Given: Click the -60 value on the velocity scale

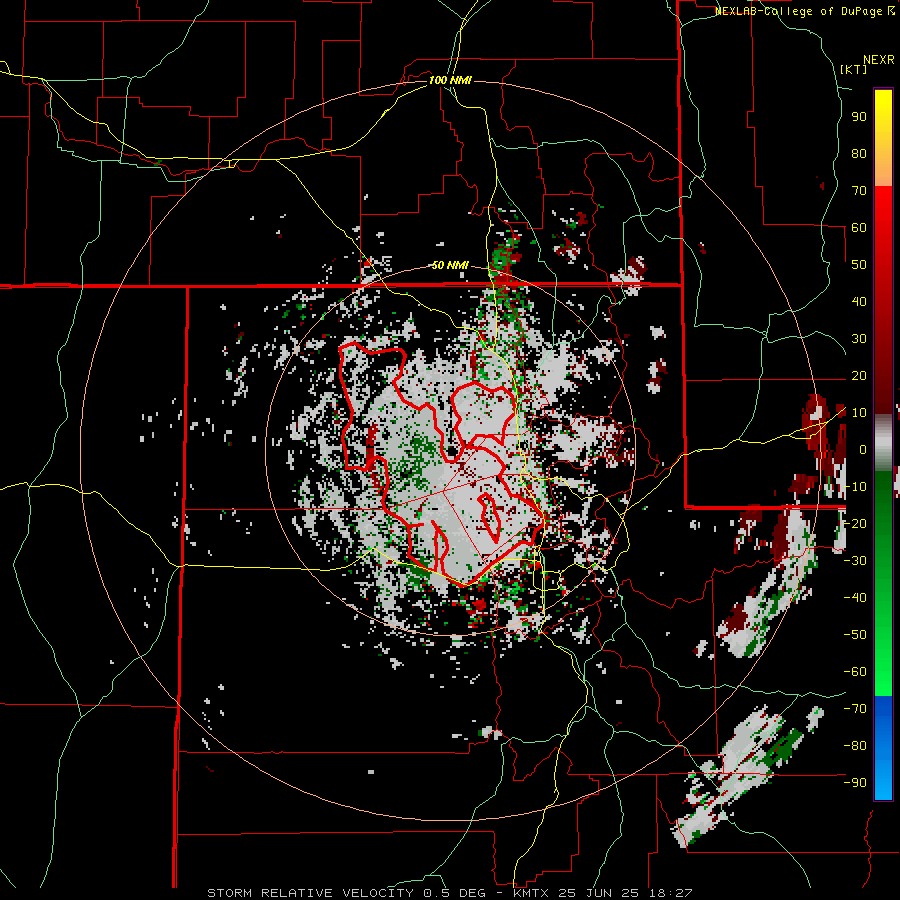Looking at the screenshot, I should point(855,672).
